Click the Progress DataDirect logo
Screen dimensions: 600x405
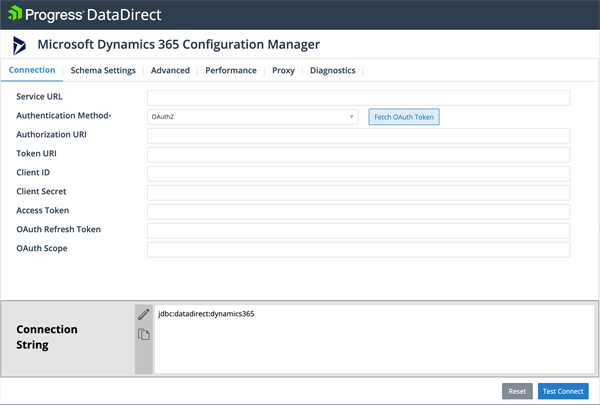tap(85, 15)
